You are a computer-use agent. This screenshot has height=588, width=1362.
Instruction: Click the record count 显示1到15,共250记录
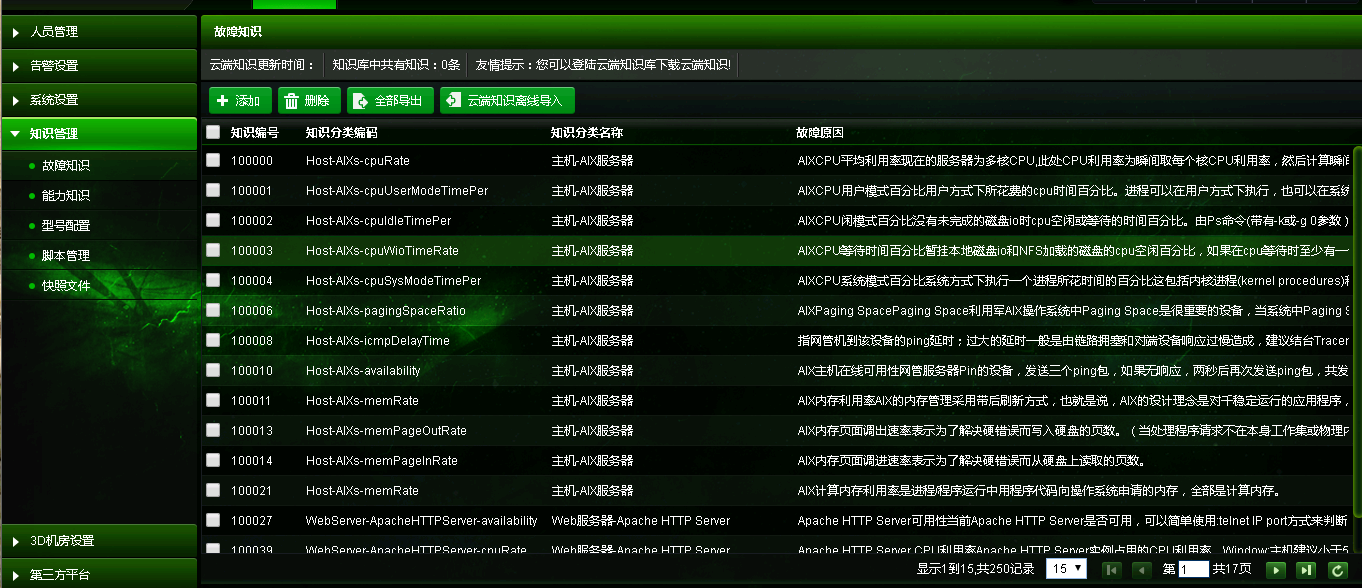pos(975,569)
